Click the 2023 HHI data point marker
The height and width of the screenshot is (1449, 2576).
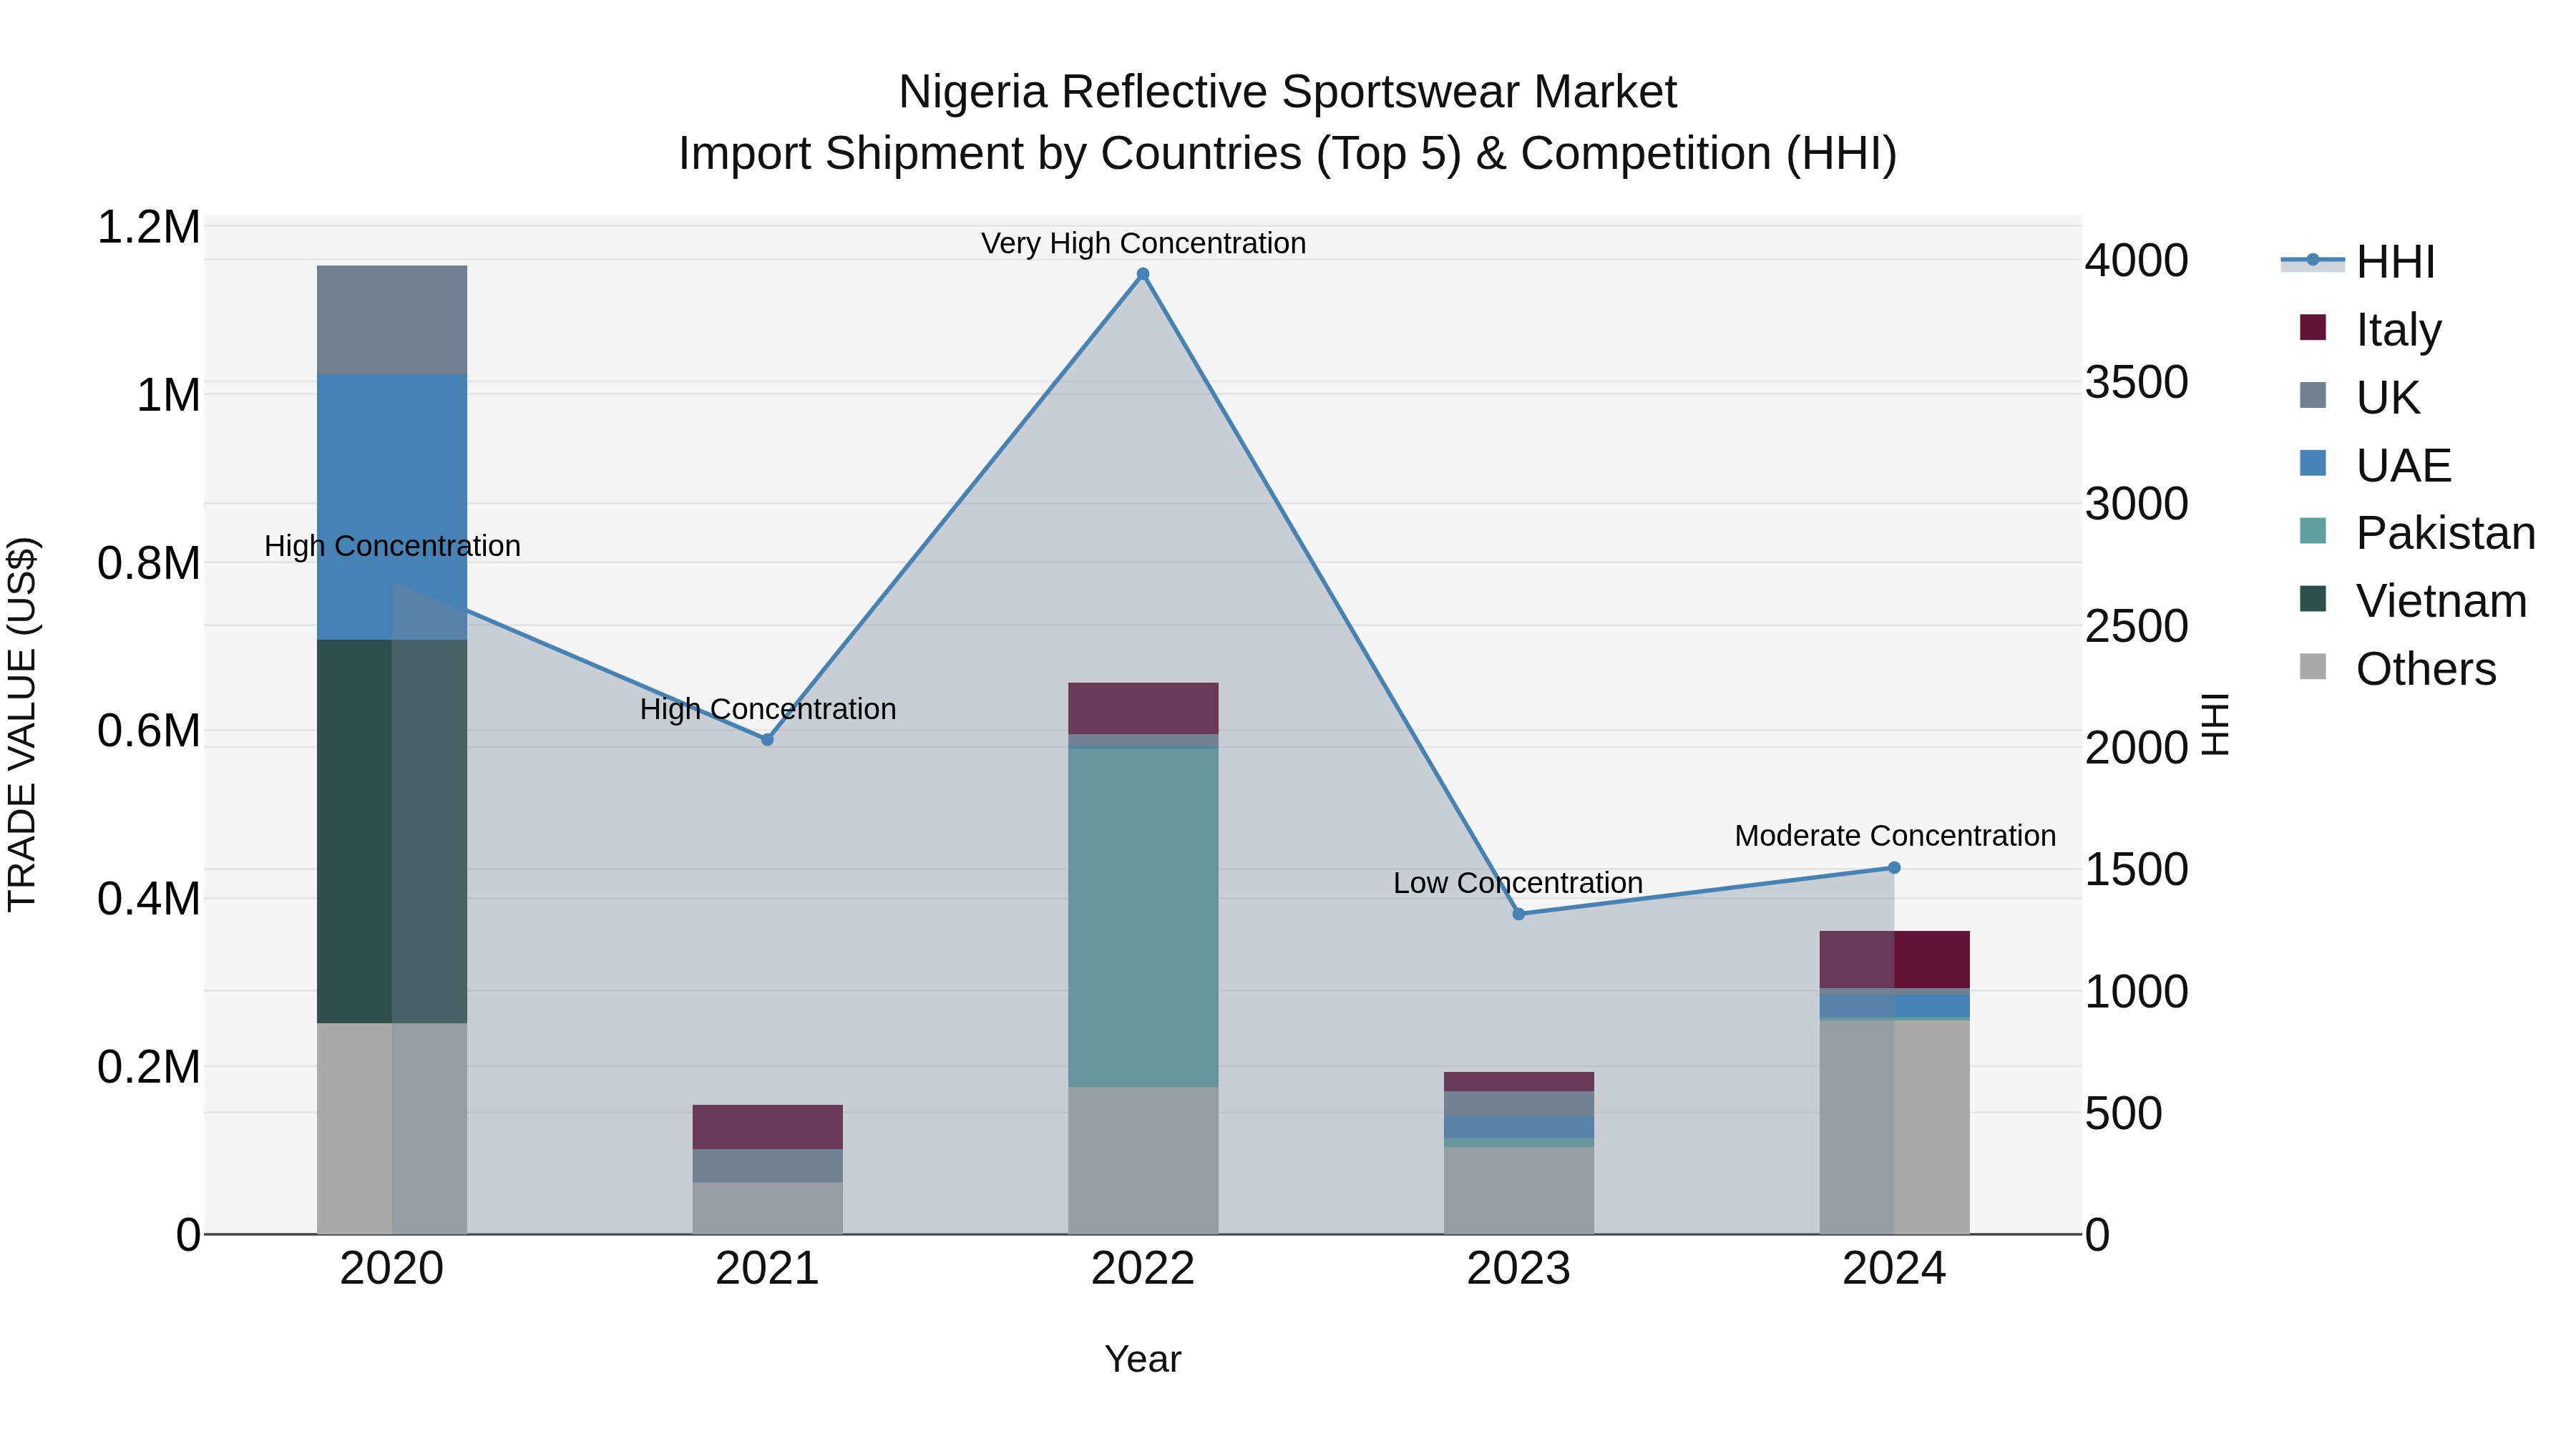[1519, 914]
